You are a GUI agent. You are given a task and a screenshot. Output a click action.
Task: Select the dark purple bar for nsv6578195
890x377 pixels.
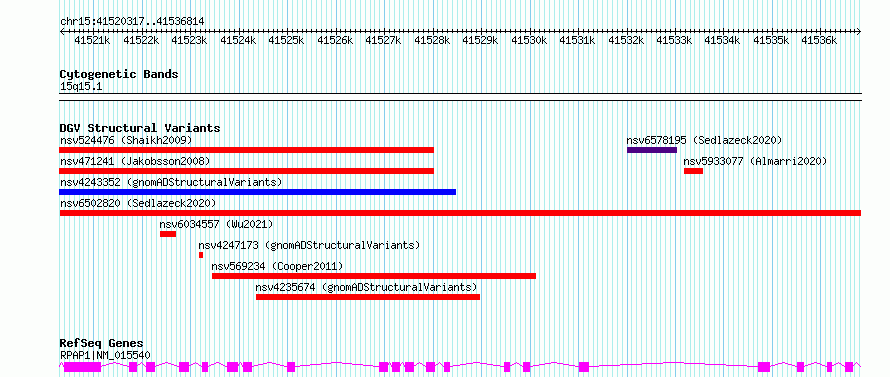(652, 150)
